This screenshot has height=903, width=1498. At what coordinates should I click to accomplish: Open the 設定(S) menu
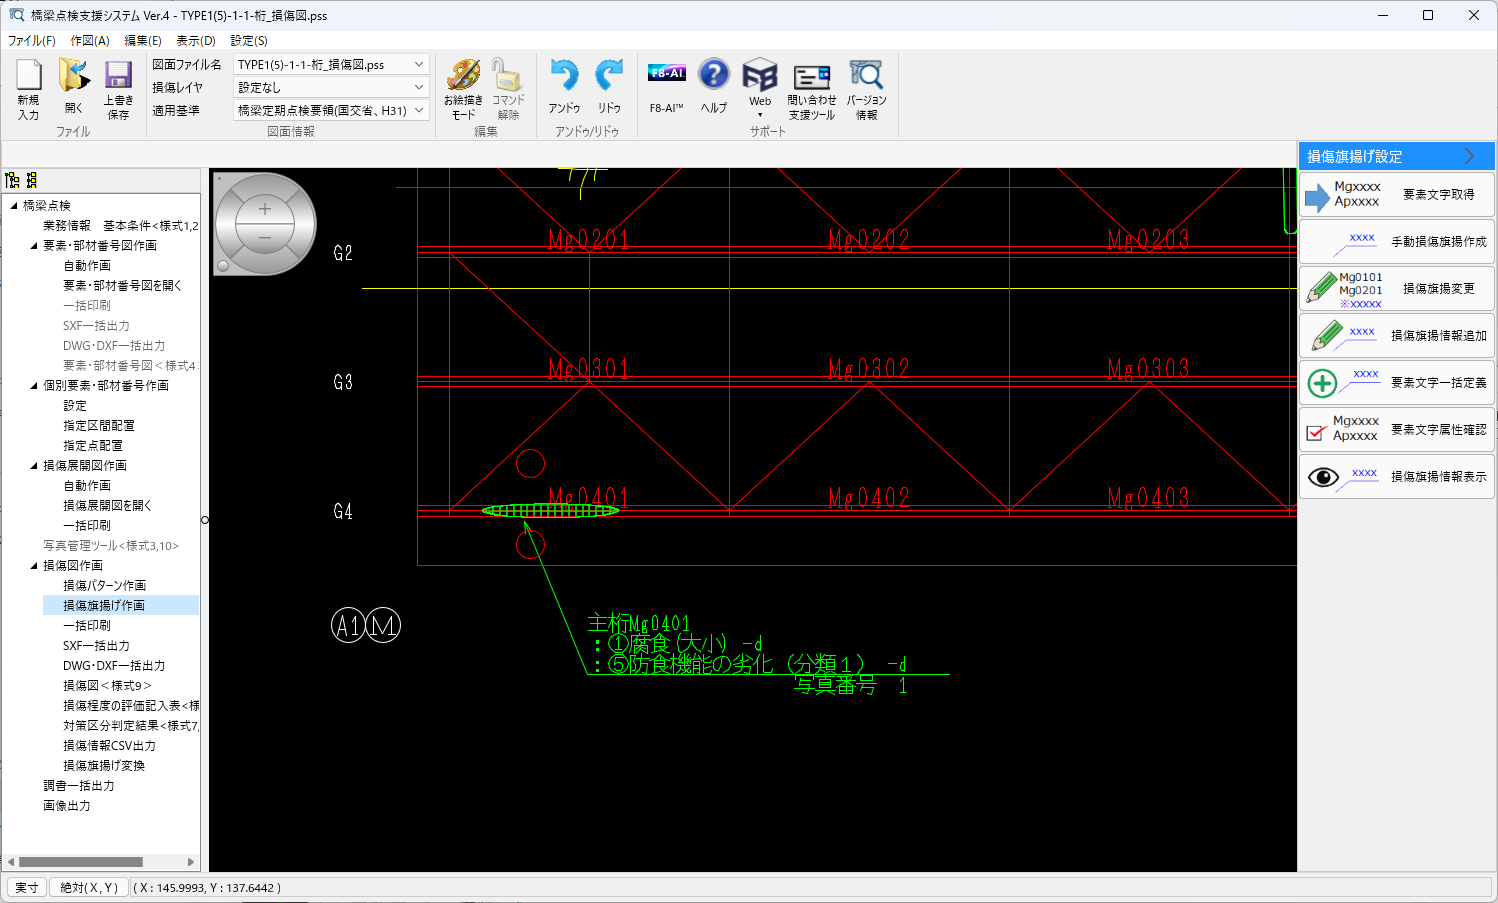(249, 41)
